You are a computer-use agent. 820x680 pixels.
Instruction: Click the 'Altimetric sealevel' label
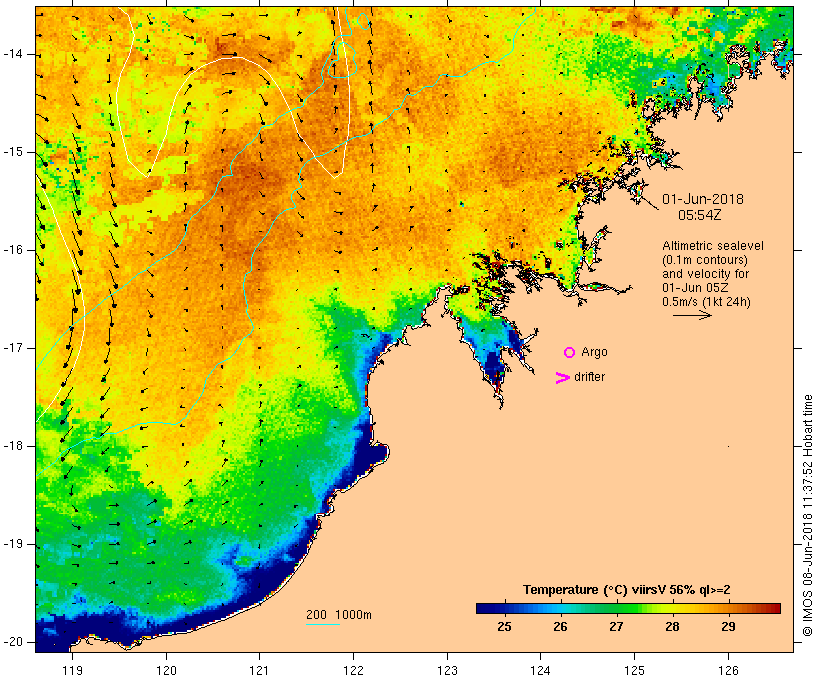click(713, 246)
